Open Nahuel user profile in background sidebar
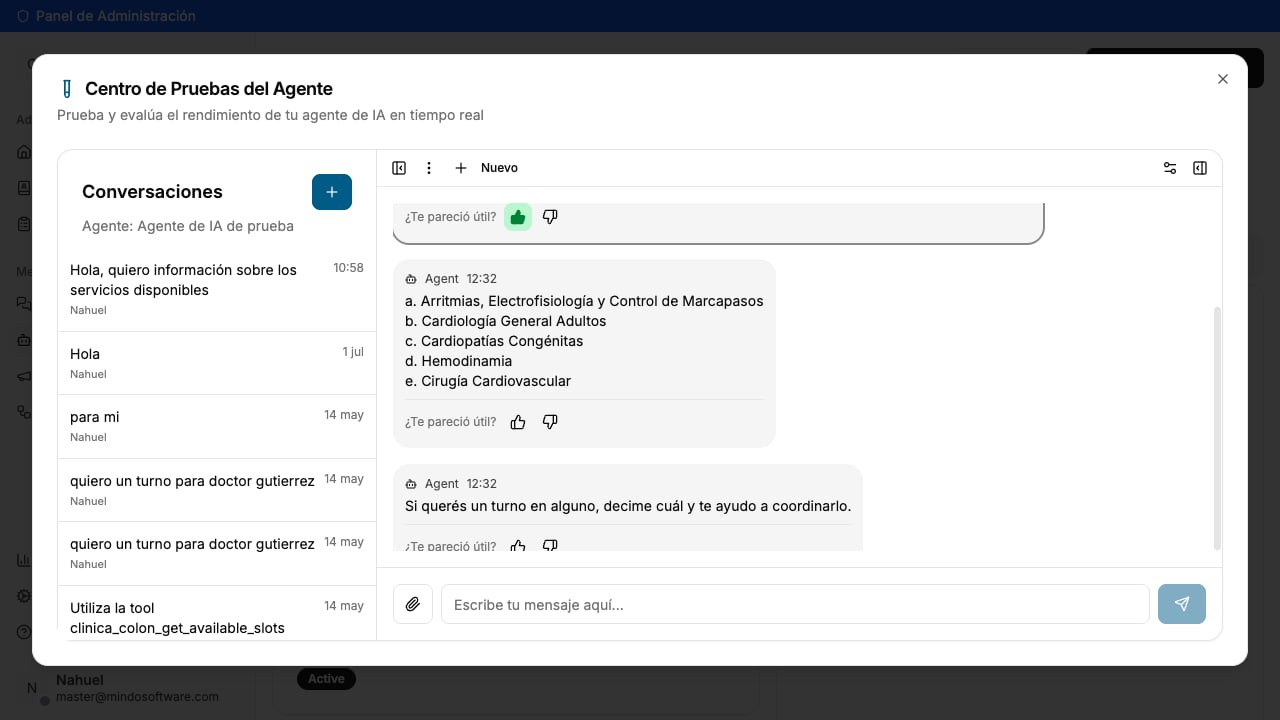1280x720 pixels. [127, 688]
